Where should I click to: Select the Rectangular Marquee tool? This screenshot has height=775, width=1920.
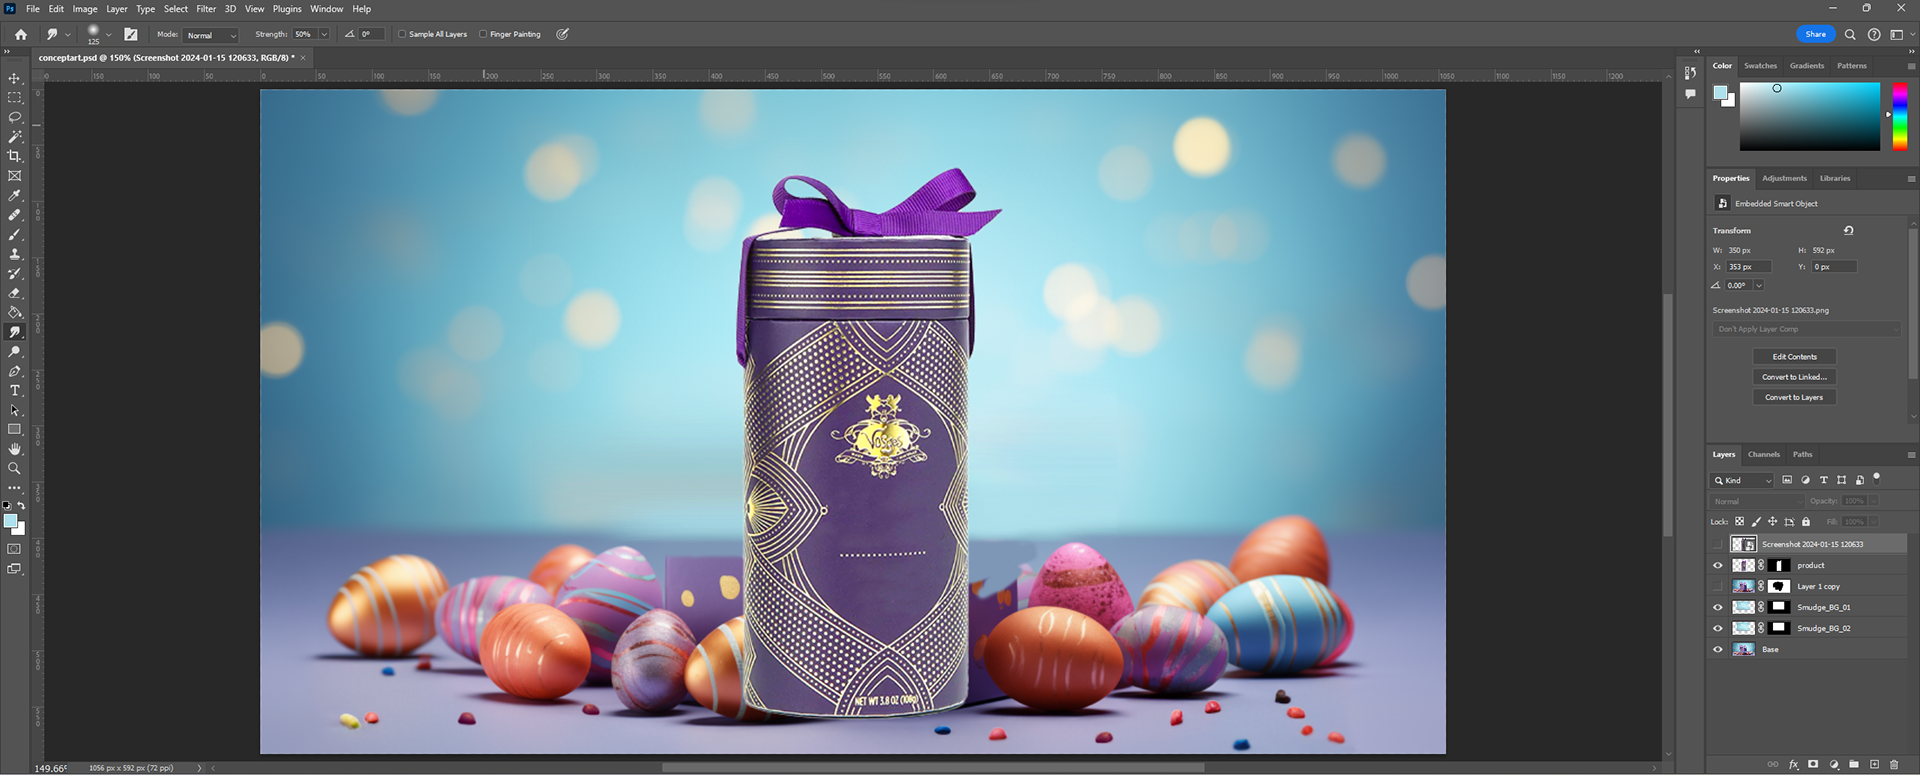click(14, 98)
